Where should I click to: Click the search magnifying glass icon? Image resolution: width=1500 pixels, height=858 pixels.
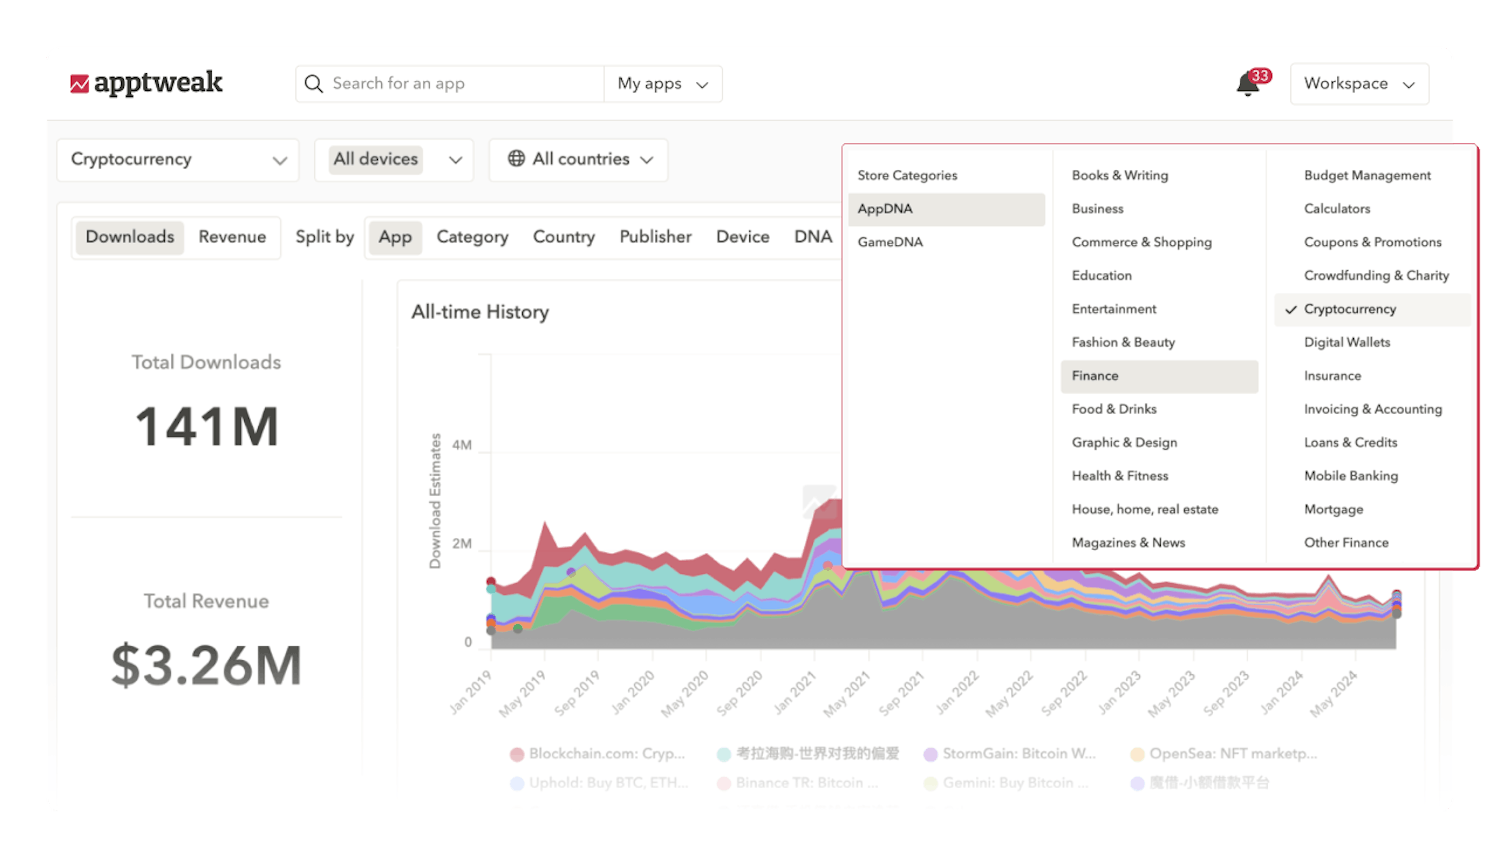point(313,84)
